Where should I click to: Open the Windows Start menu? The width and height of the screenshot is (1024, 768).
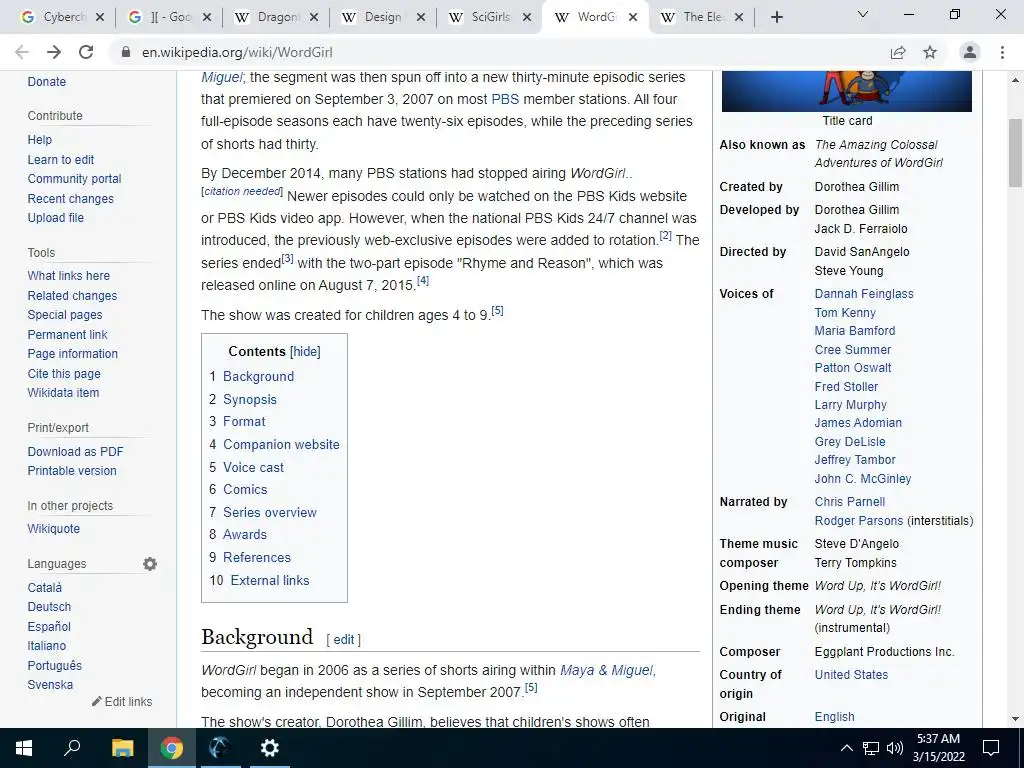(24, 748)
